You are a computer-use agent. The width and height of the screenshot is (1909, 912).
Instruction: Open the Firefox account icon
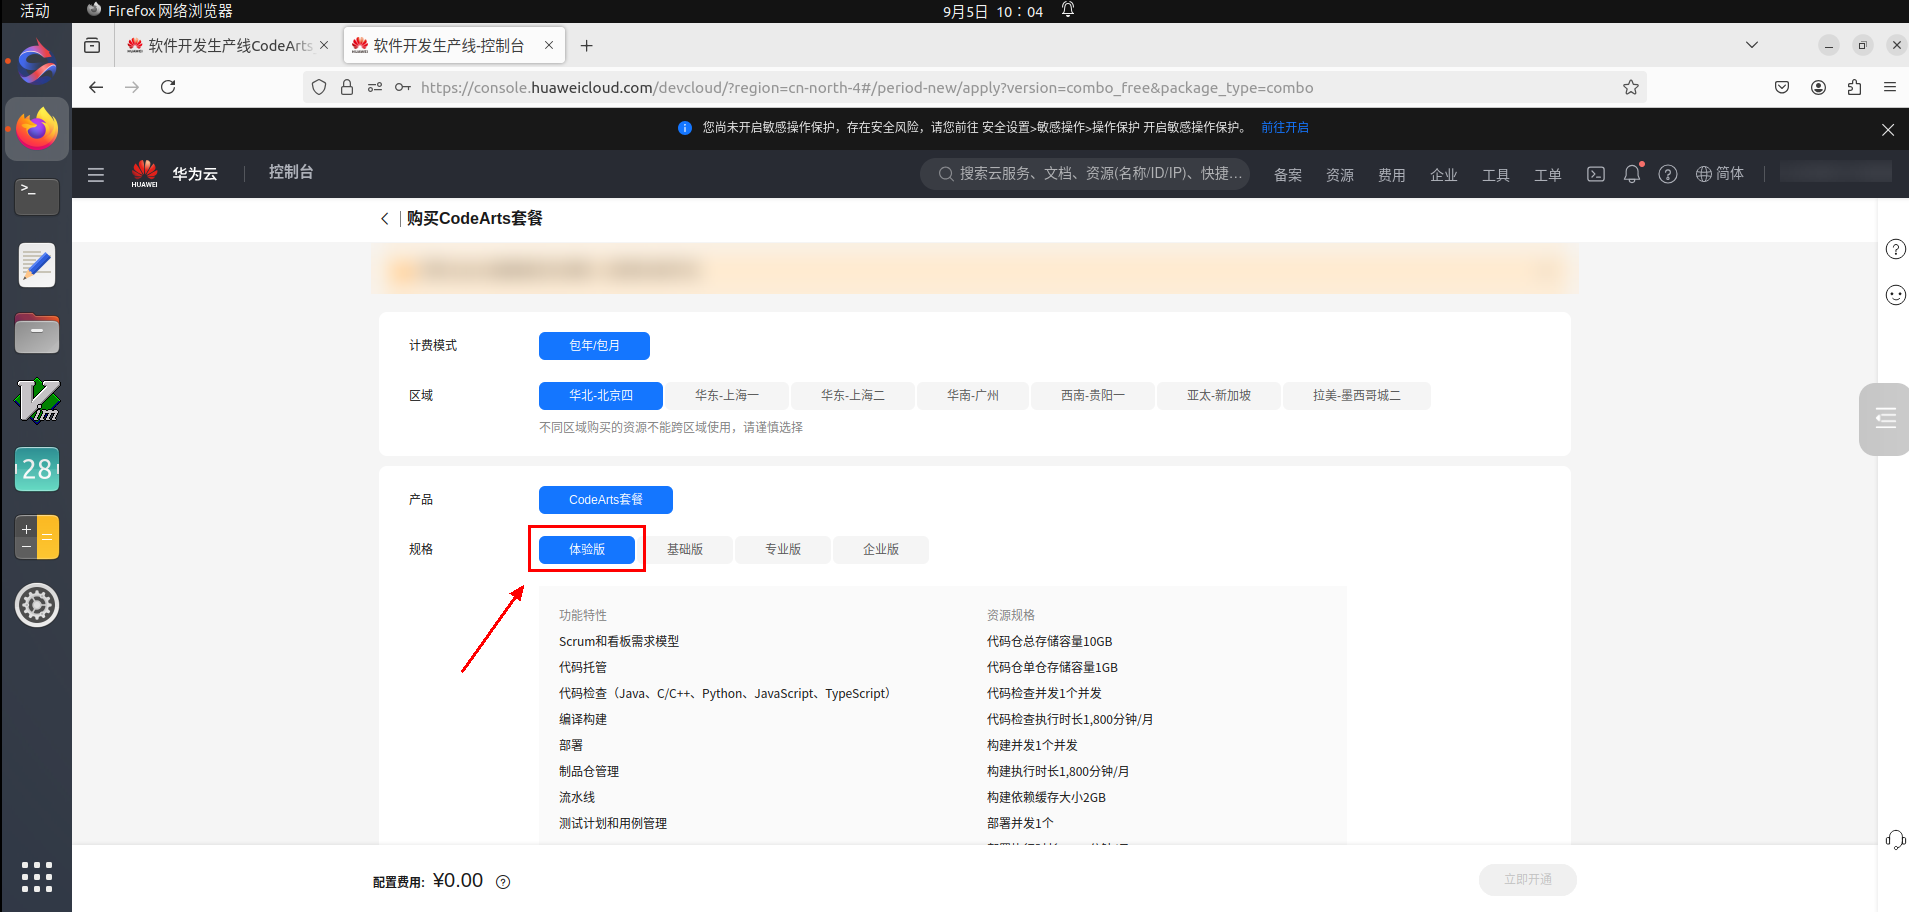click(x=1818, y=87)
